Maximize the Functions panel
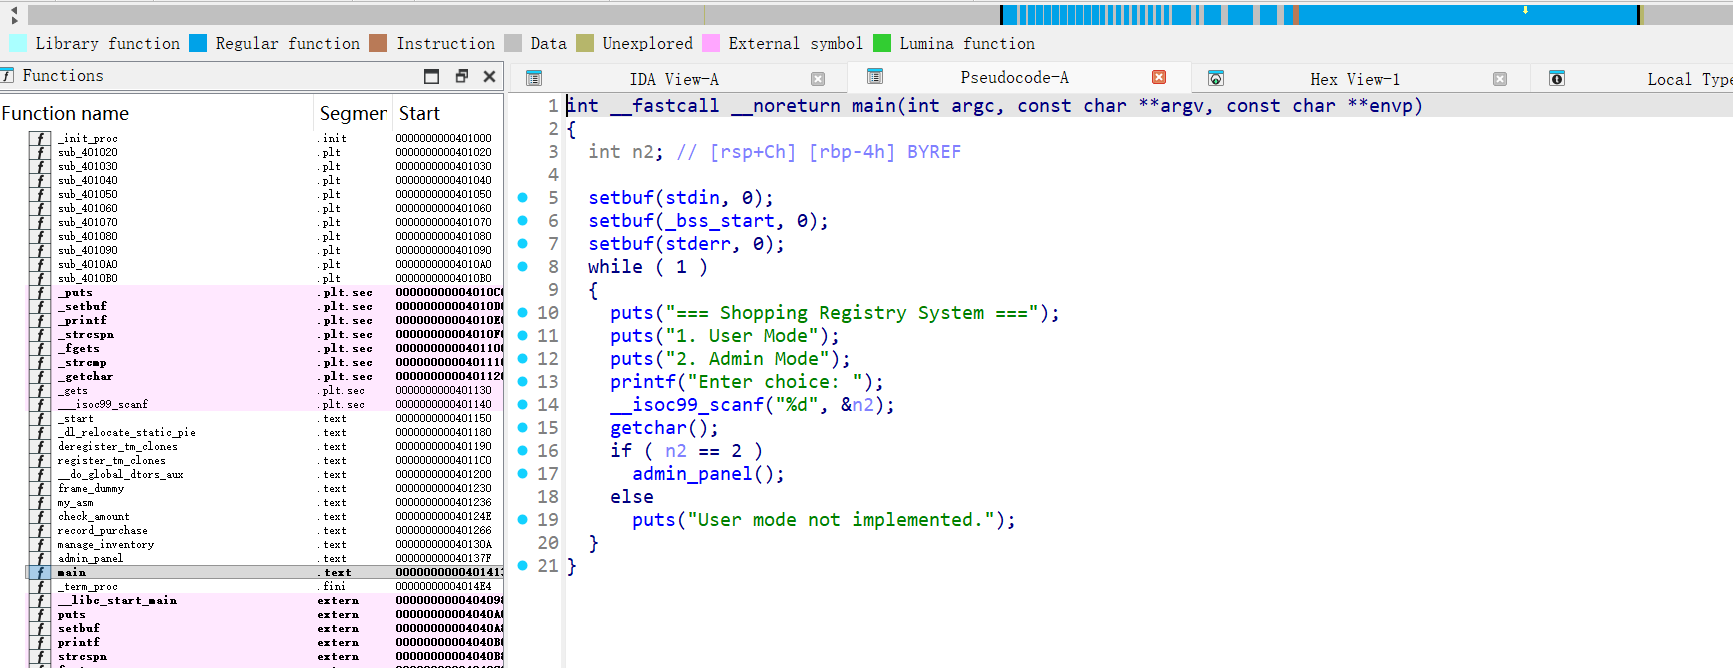 click(432, 76)
